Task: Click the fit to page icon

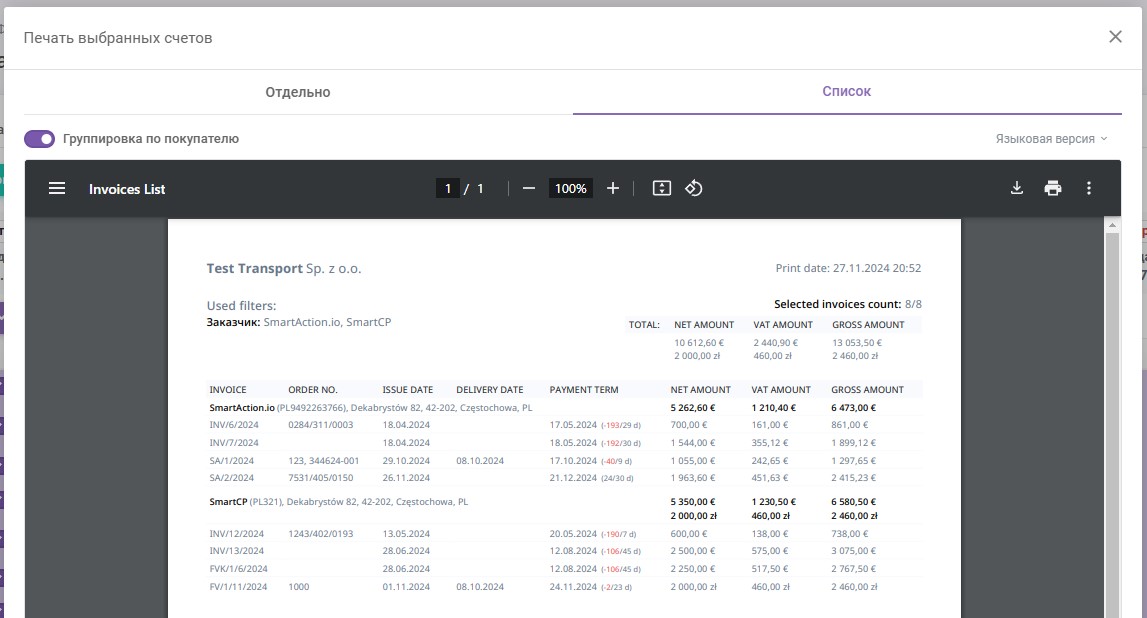Action: 661,189
